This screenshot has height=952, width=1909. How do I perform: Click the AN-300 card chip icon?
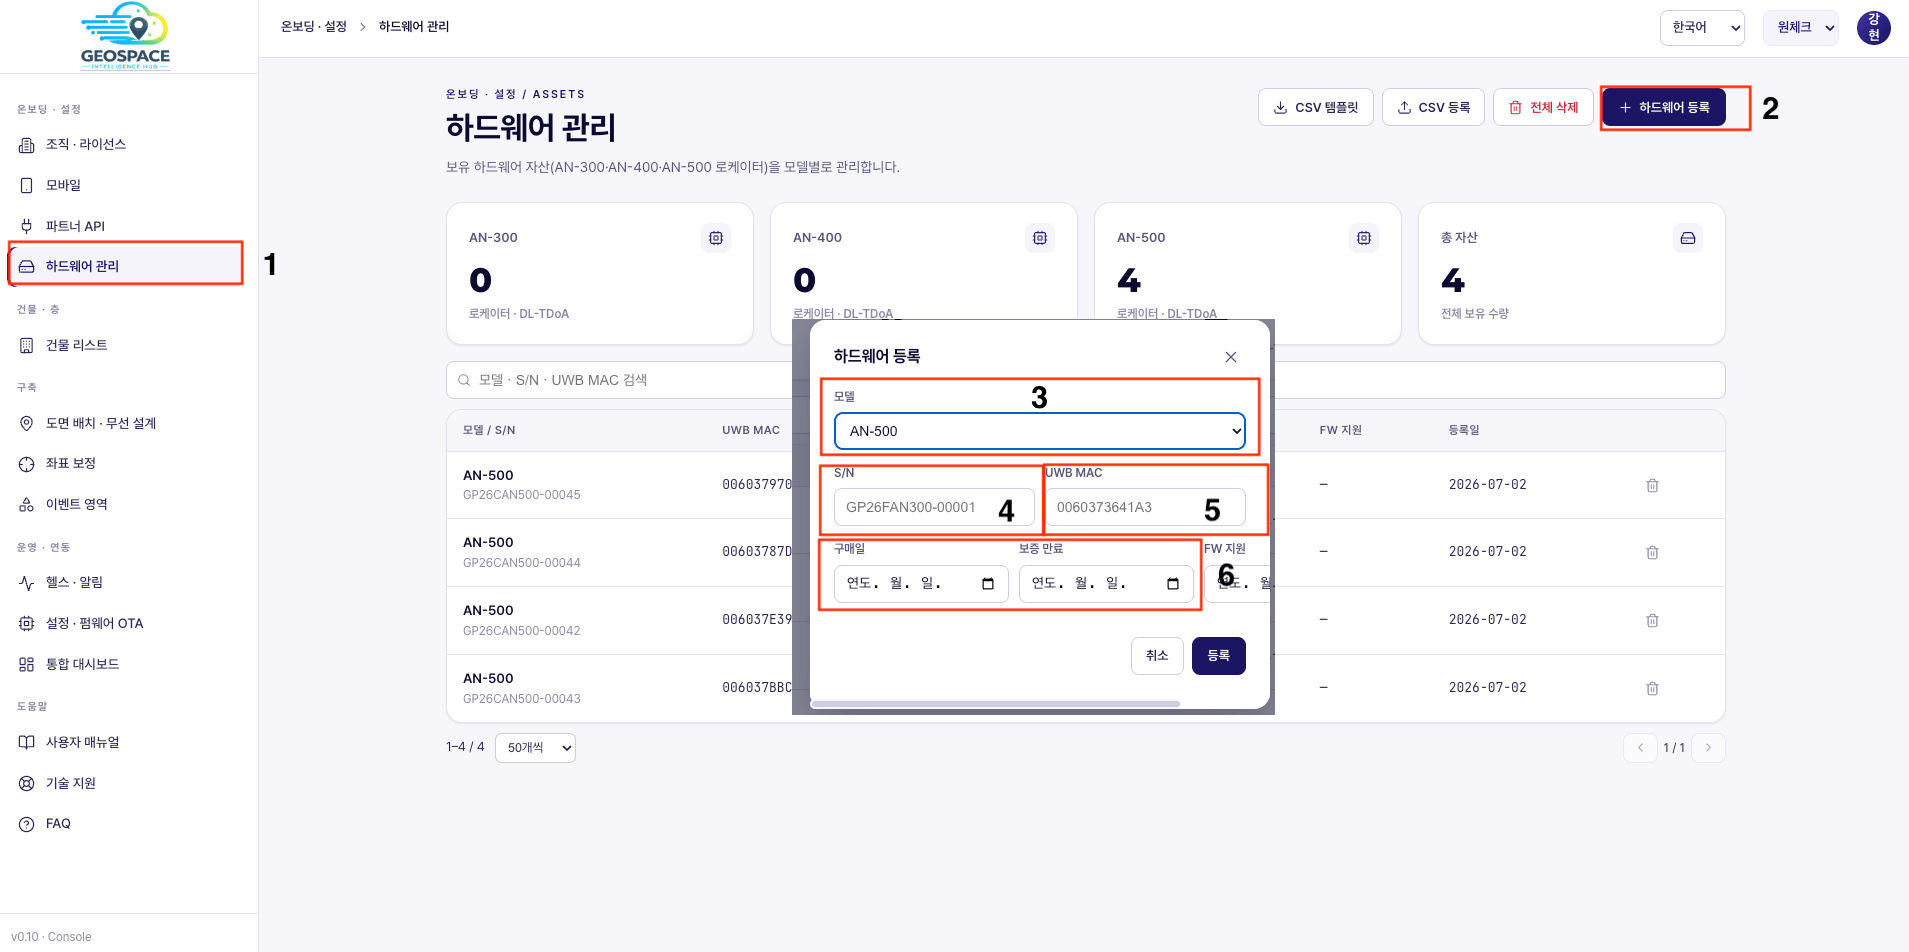(716, 238)
